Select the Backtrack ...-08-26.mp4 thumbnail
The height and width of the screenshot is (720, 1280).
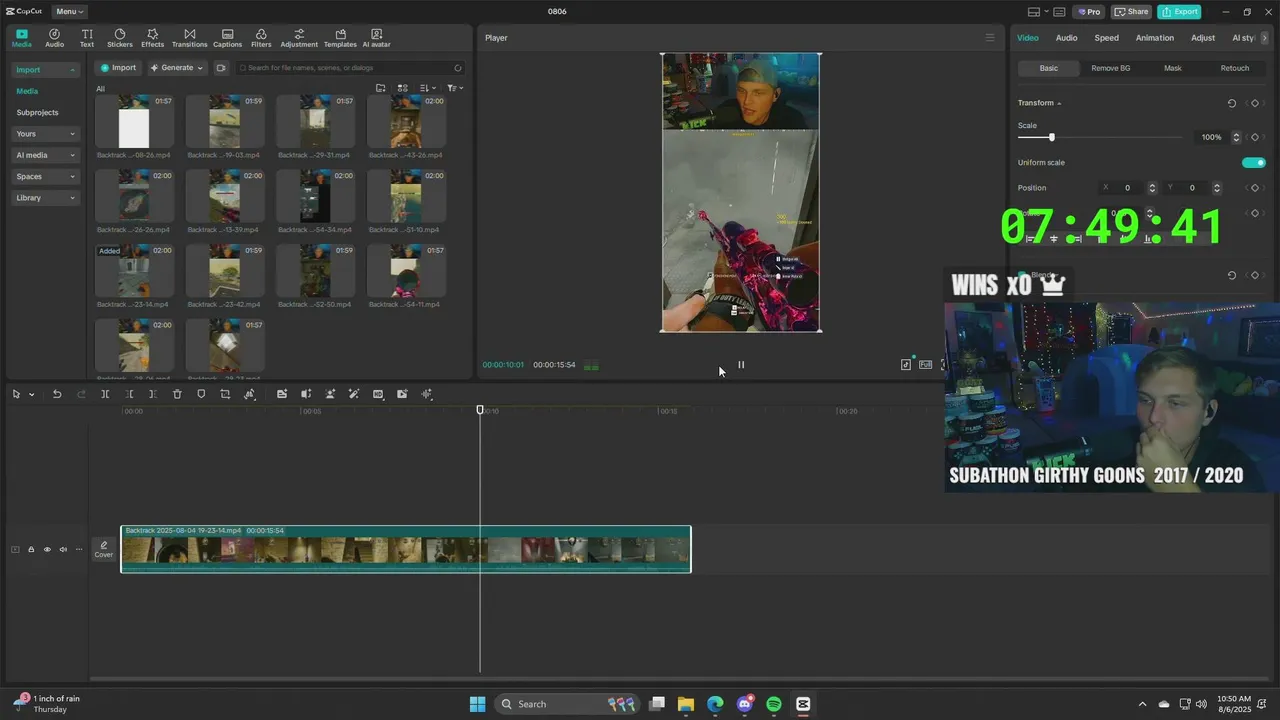tap(134, 122)
